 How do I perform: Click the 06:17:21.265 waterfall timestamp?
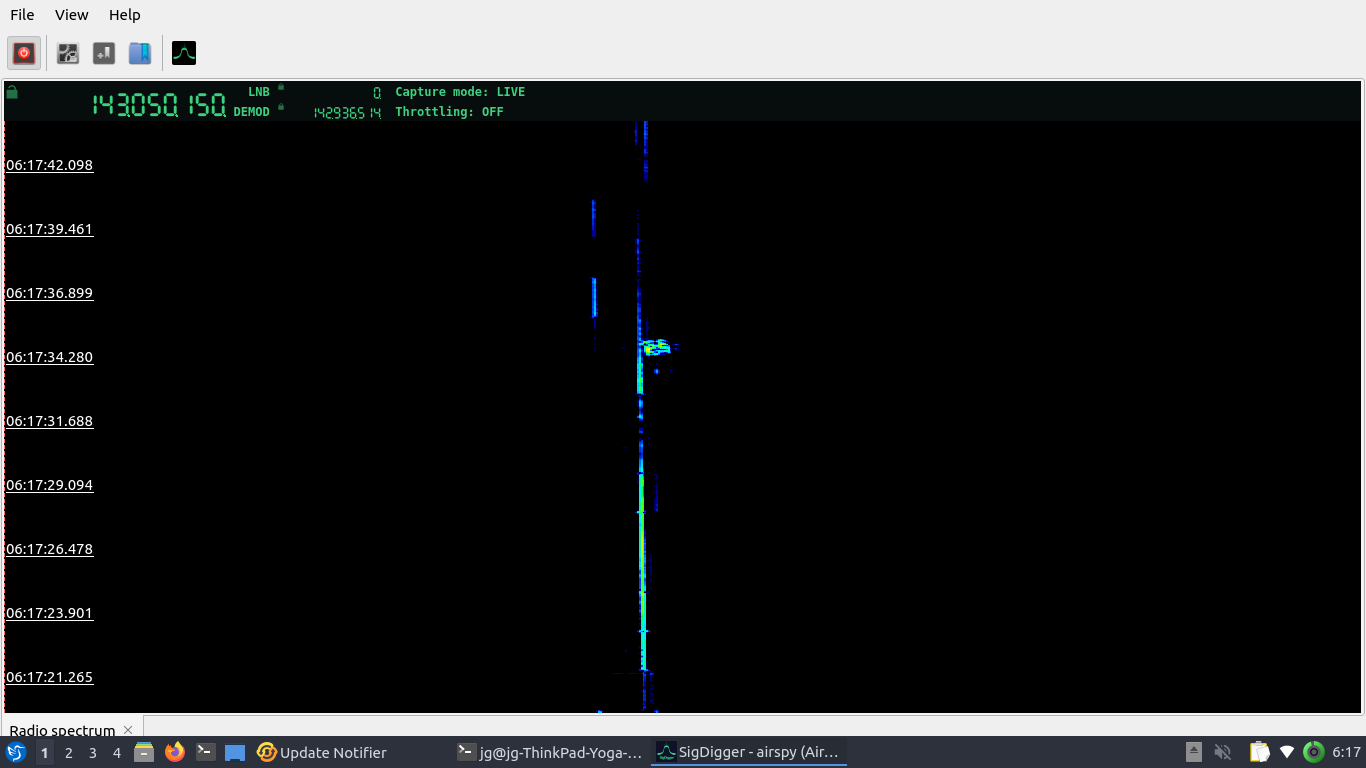tap(49, 677)
